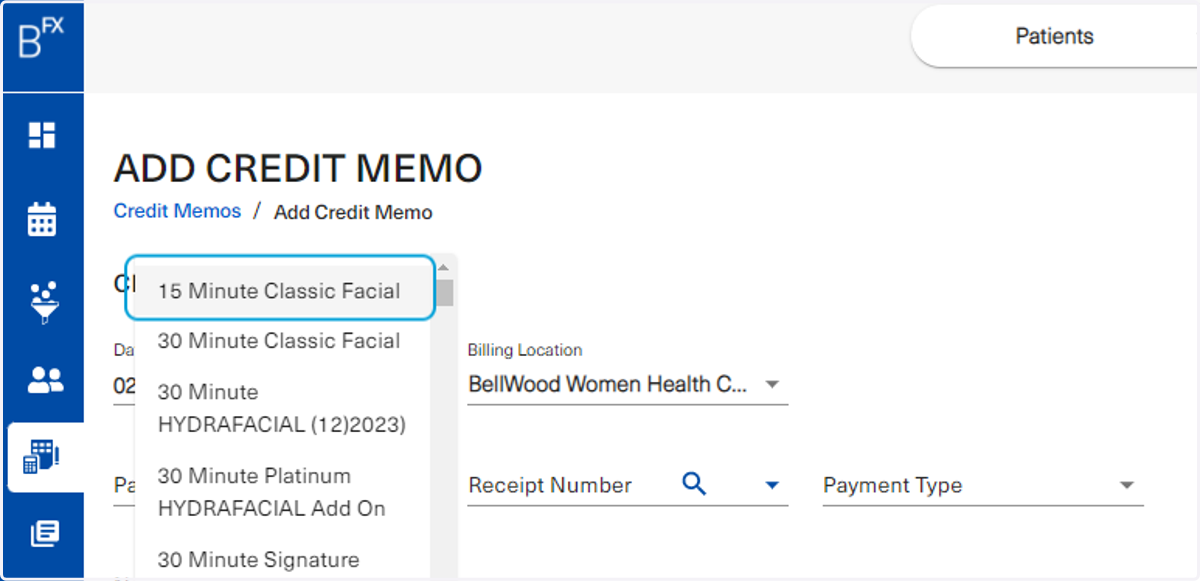Expand the Receipt Number dropdown arrow
This screenshot has width=1200, height=581.
[771, 485]
